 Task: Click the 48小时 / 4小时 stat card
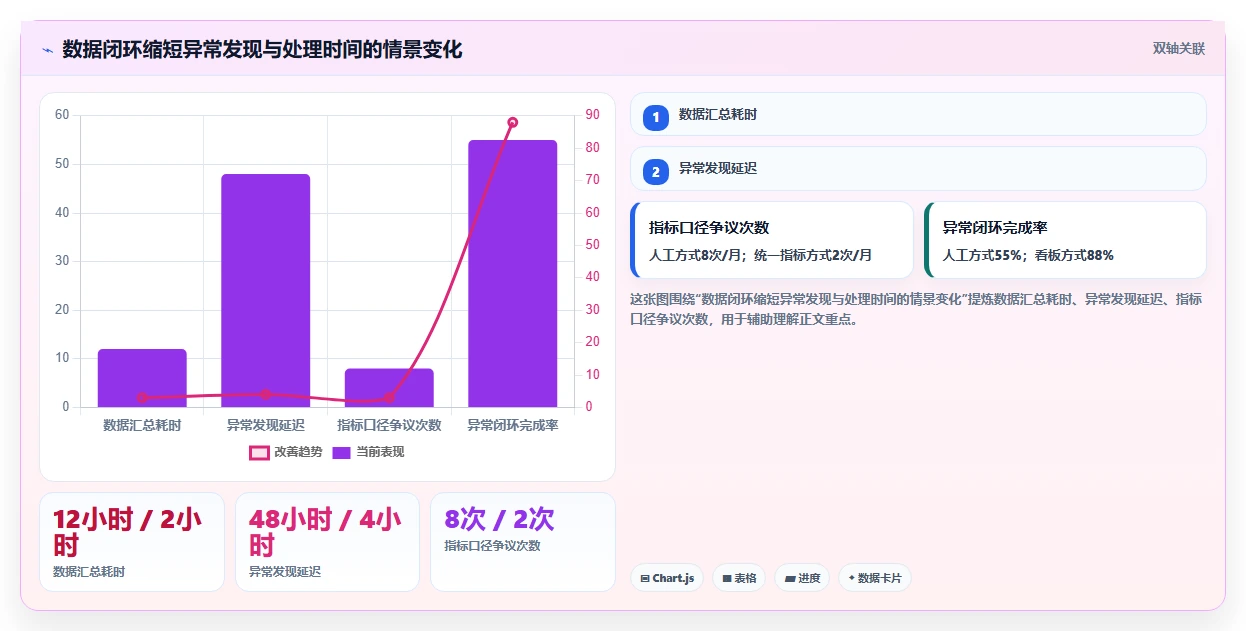pyautogui.click(x=327, y=542)
